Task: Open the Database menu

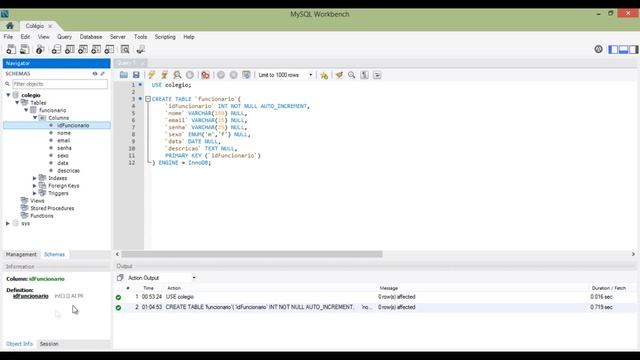Action: pyautogui.click(x=91, y=37)
